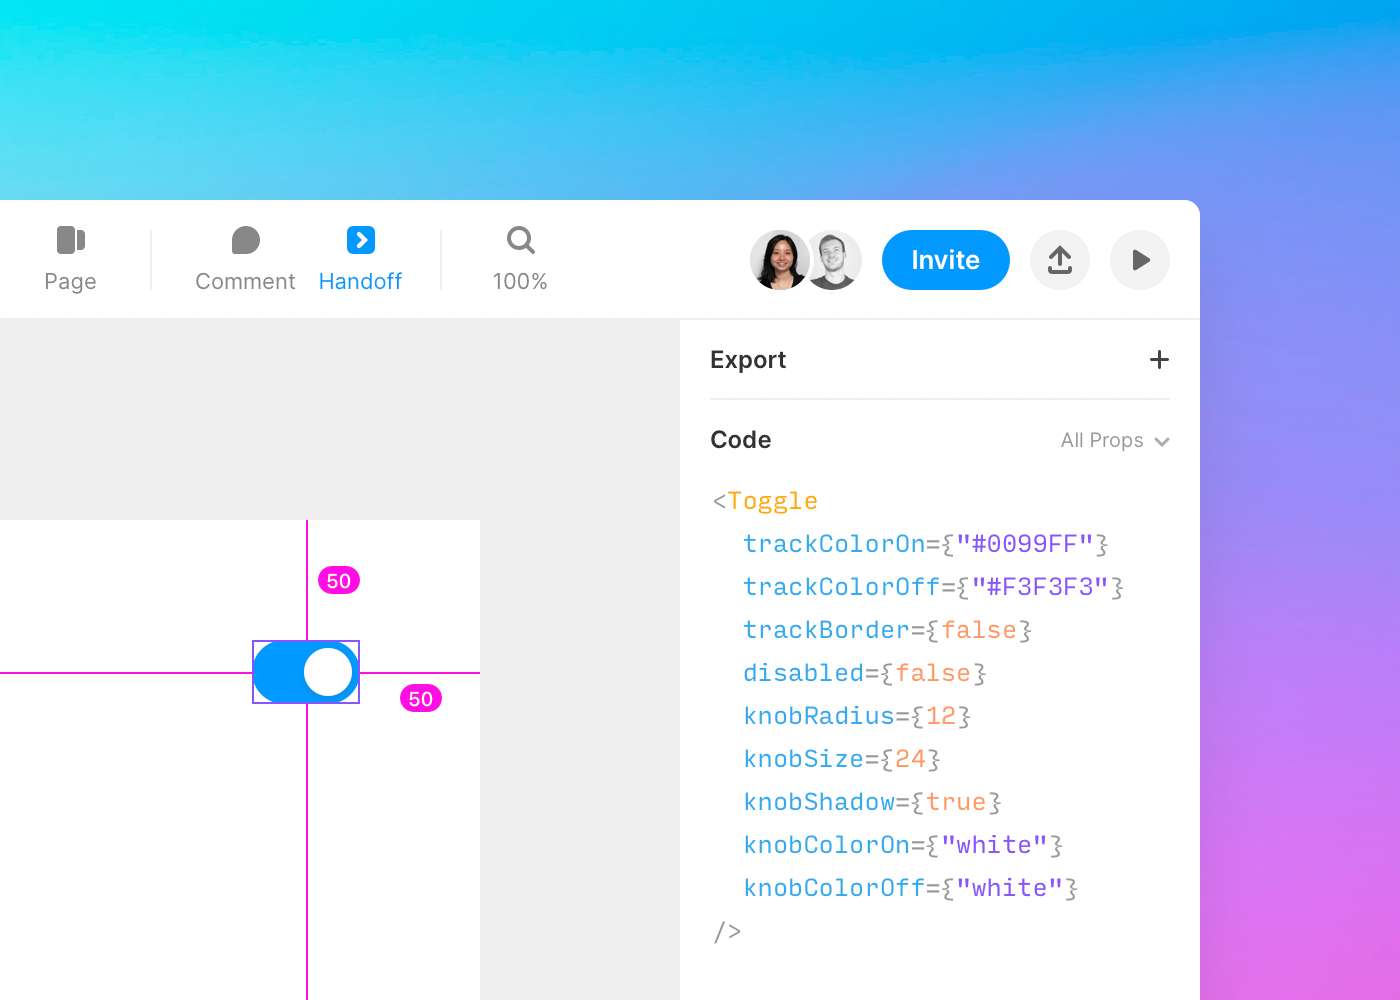The image size is (1400, 1000).
Task: Toggle the blue switch on the canvas
Action: (x=306, y=672)
